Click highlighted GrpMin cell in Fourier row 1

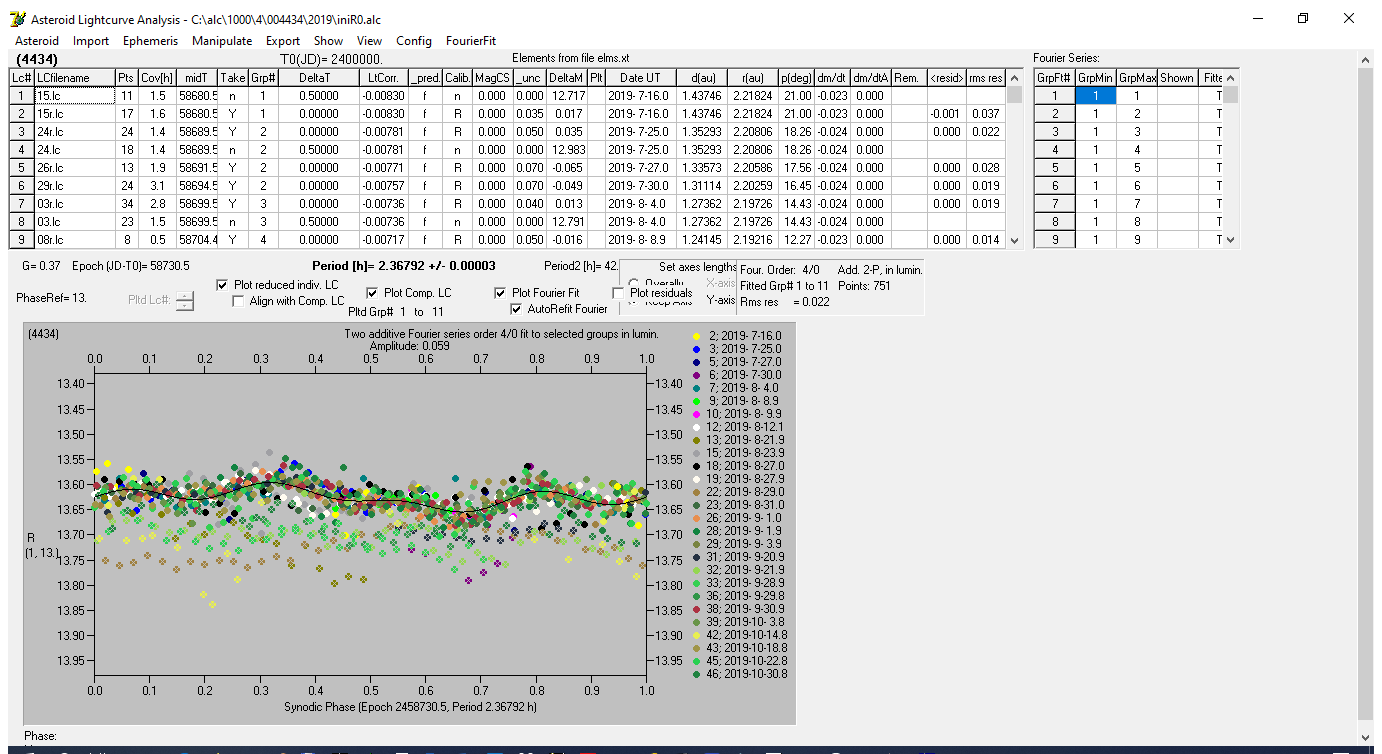coord(1095,95)
